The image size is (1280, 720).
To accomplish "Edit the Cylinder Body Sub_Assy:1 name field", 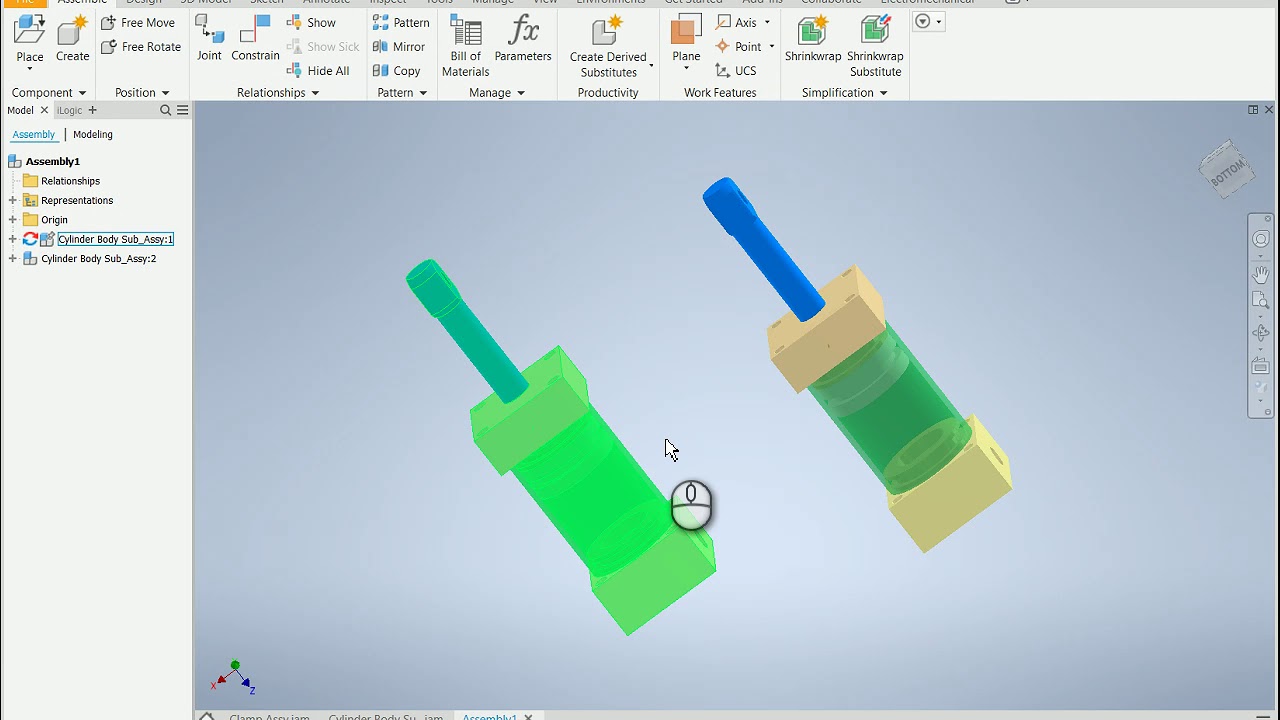I will point(115,239).
